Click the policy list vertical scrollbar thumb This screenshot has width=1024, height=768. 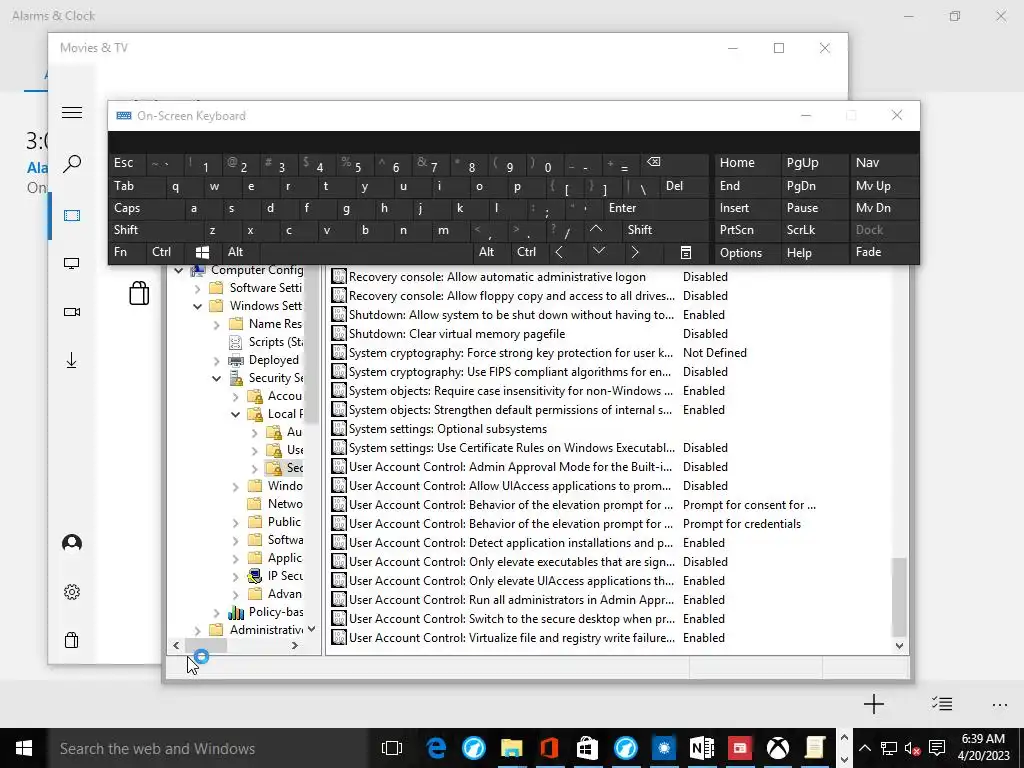[x=899, y=597]
